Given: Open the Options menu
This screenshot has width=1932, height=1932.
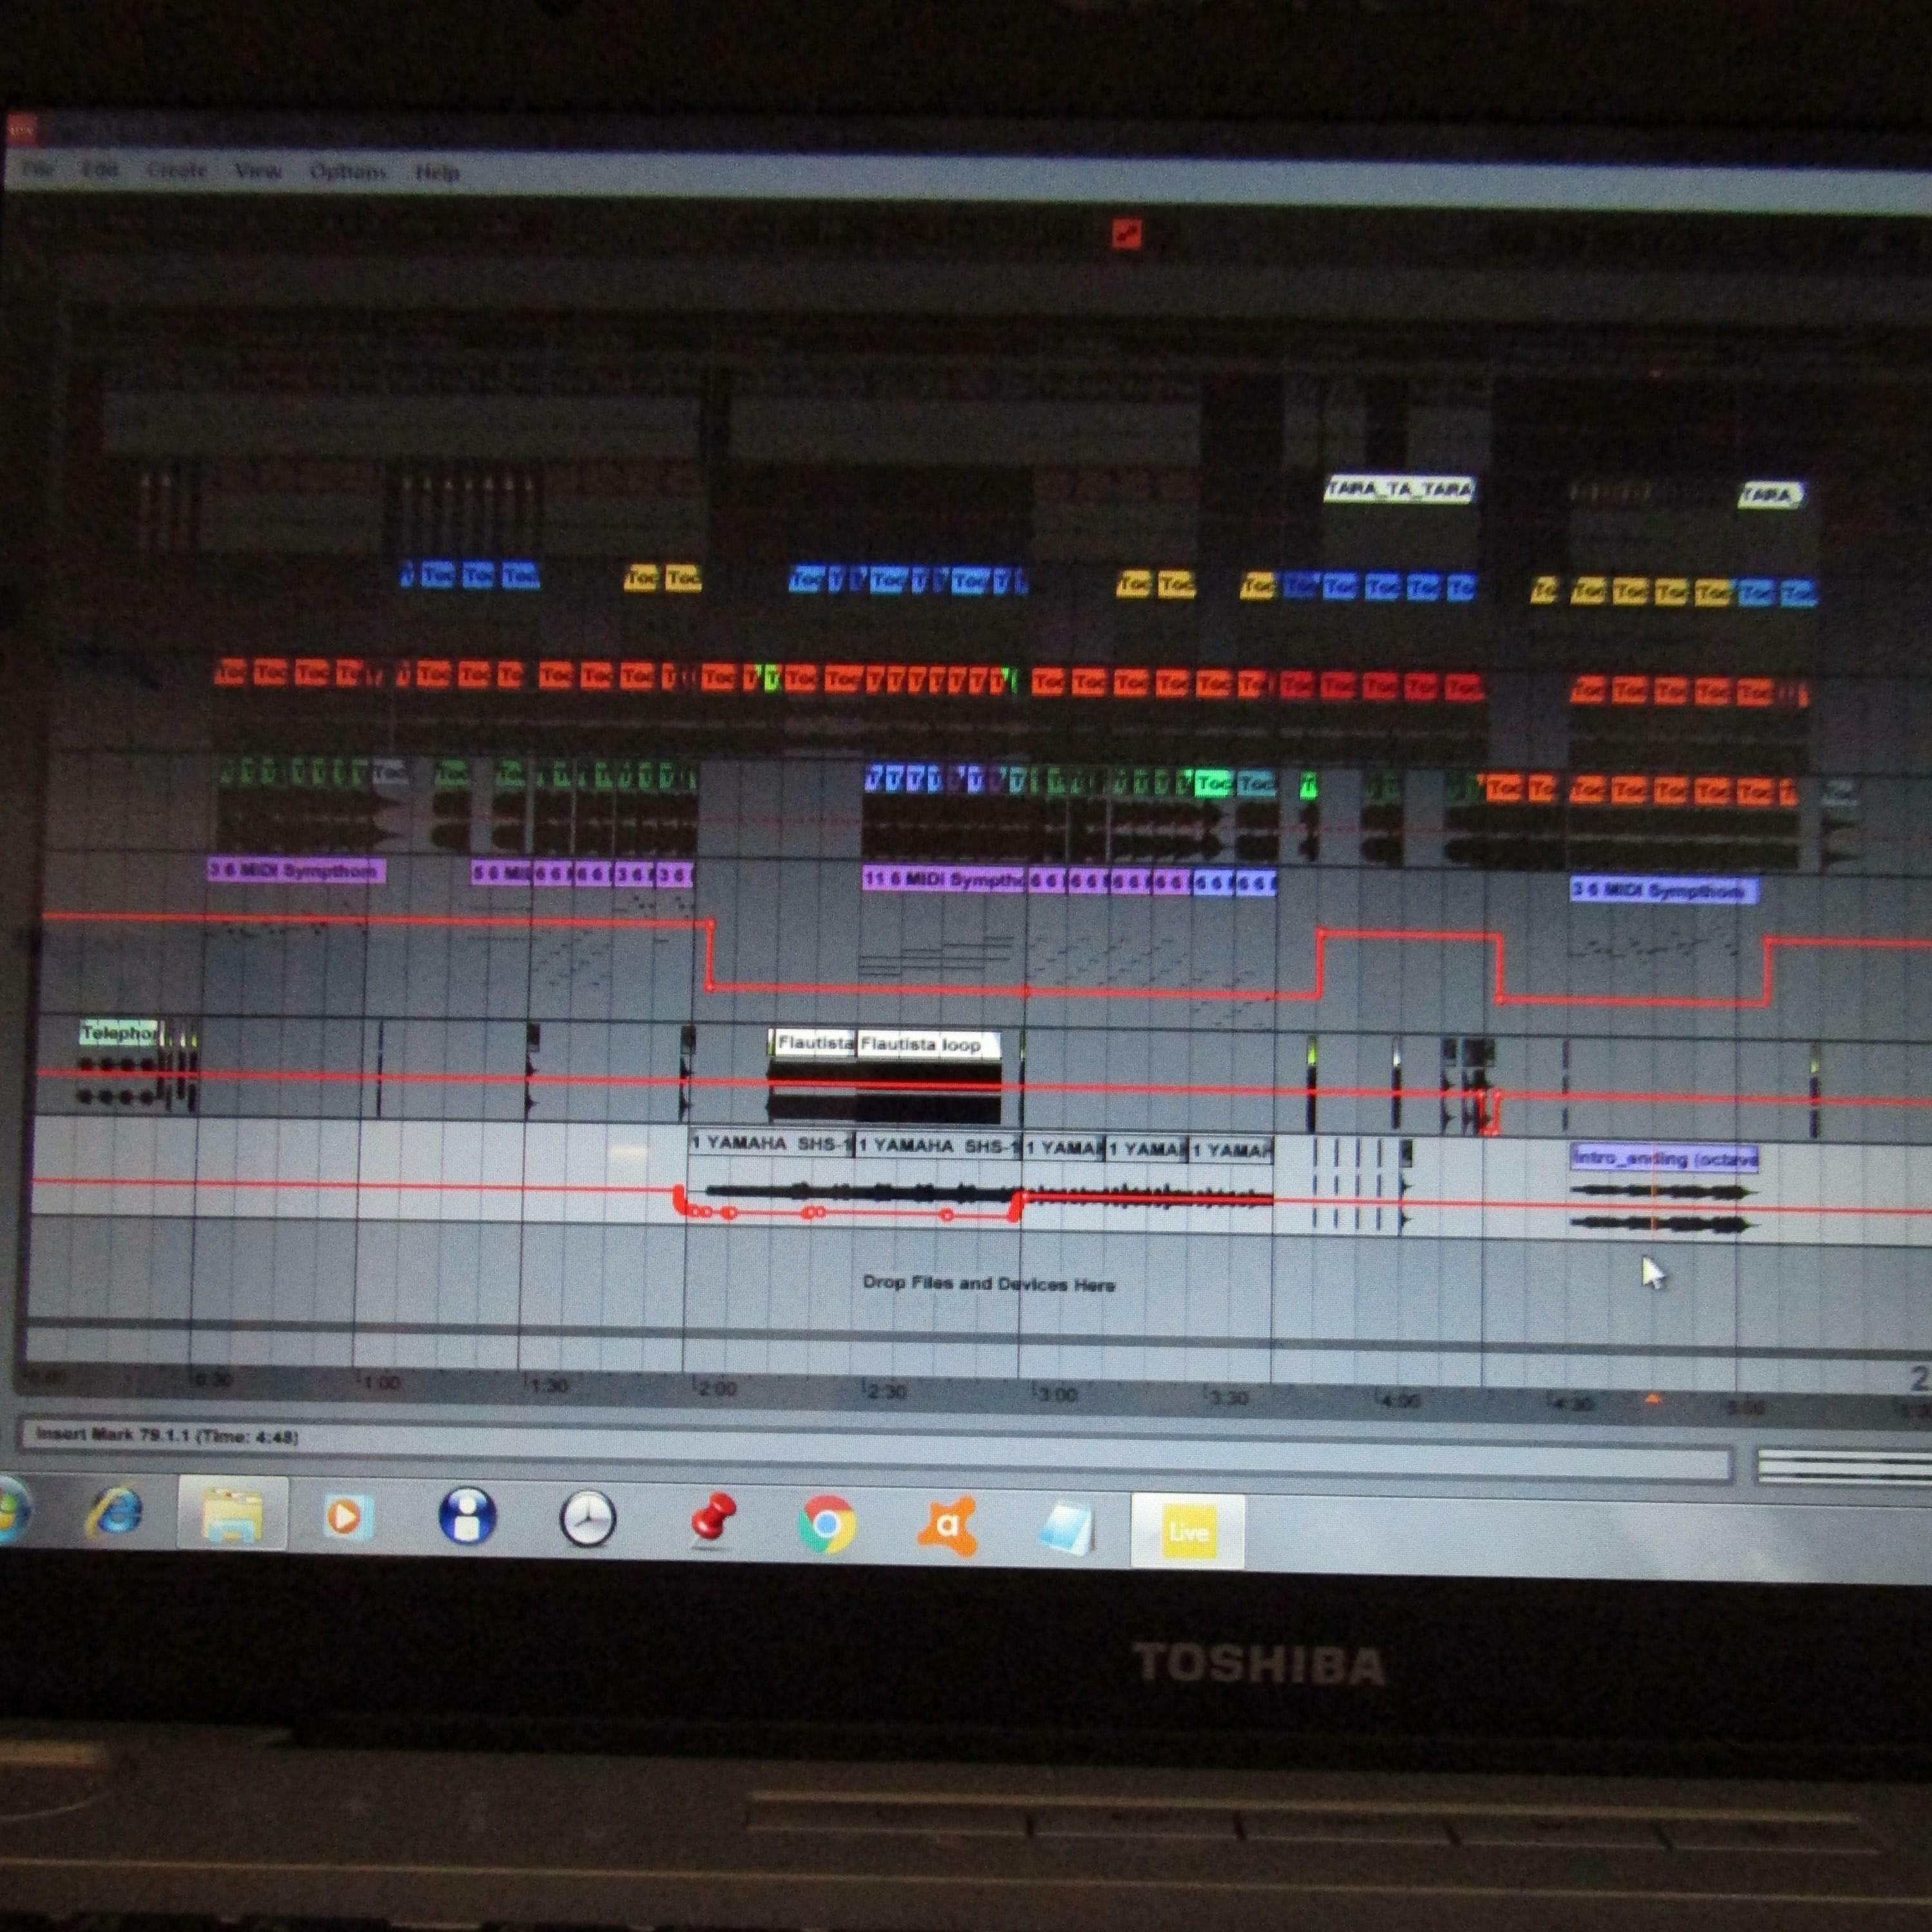Looking at the screenshot, I should click(348, 172).
